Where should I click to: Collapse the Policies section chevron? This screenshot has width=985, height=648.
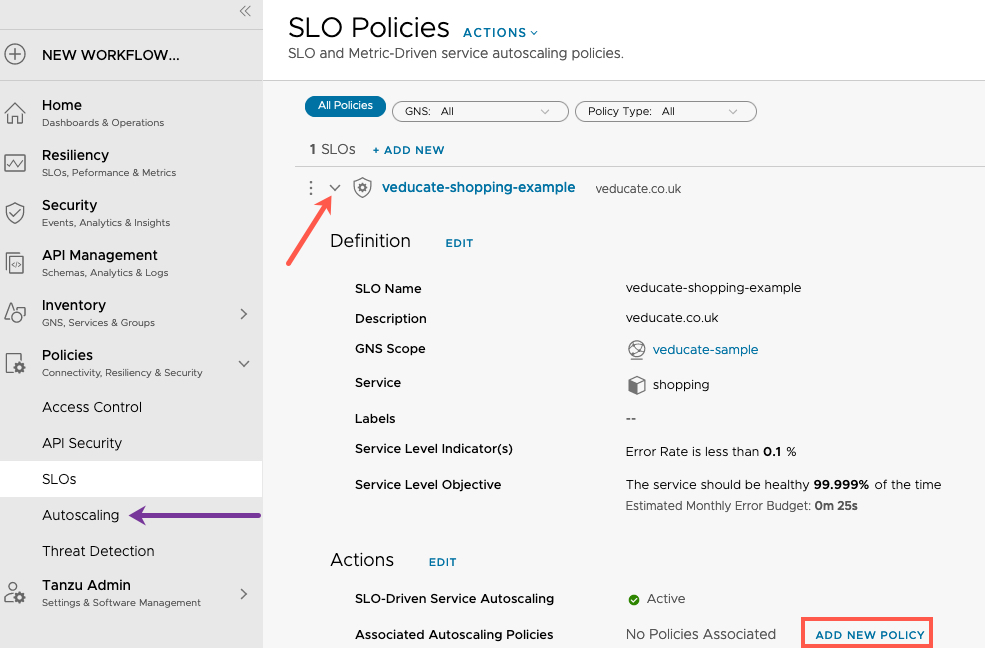pos(244,364)
